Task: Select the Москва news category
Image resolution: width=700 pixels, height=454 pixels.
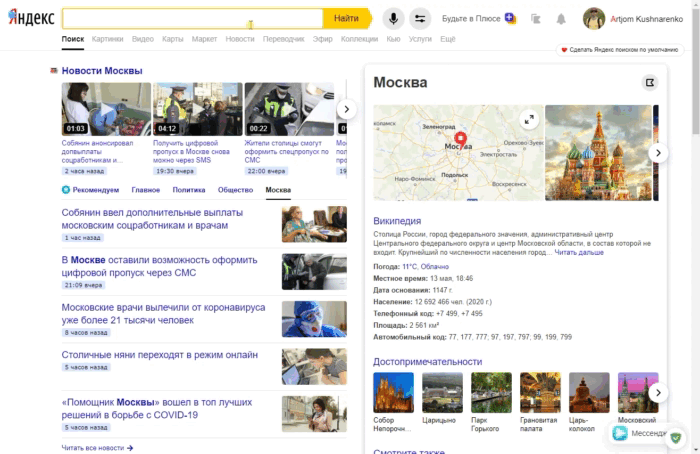Action: [x=278, y=190]
